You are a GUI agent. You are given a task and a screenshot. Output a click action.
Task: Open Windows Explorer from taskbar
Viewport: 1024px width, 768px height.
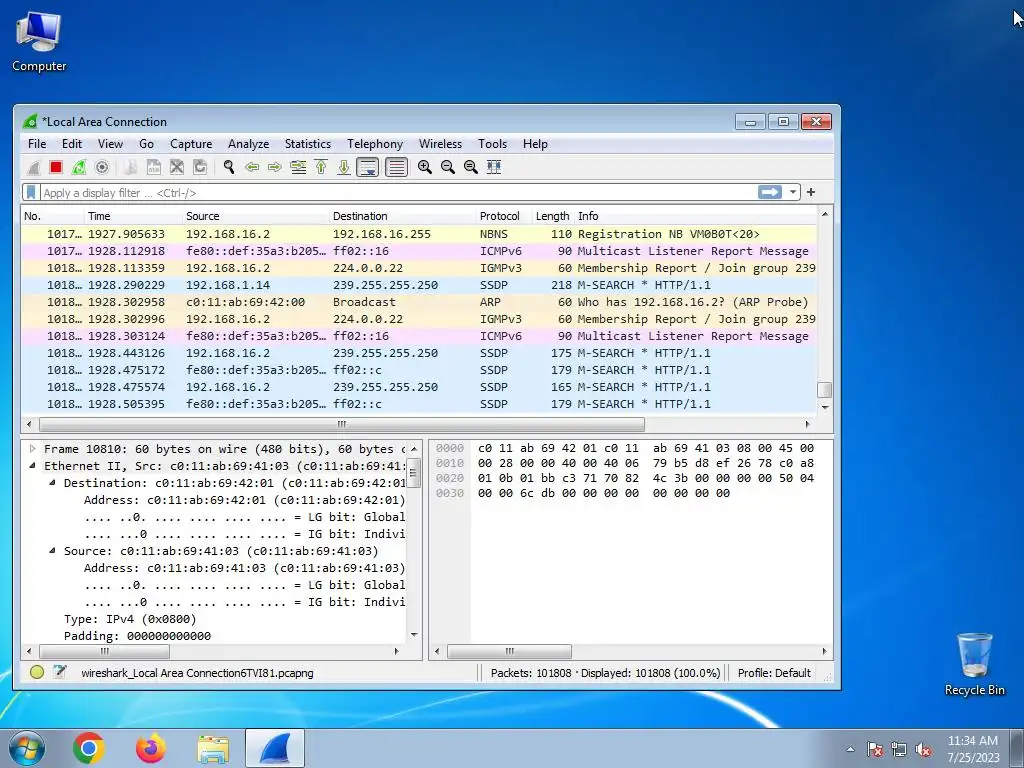coord(213,748)
